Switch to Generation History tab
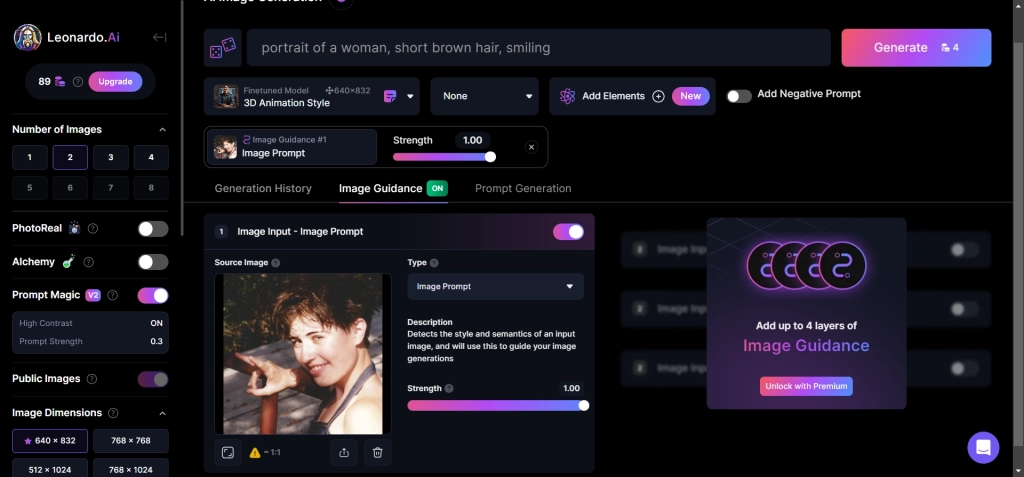 click(263, 188)
